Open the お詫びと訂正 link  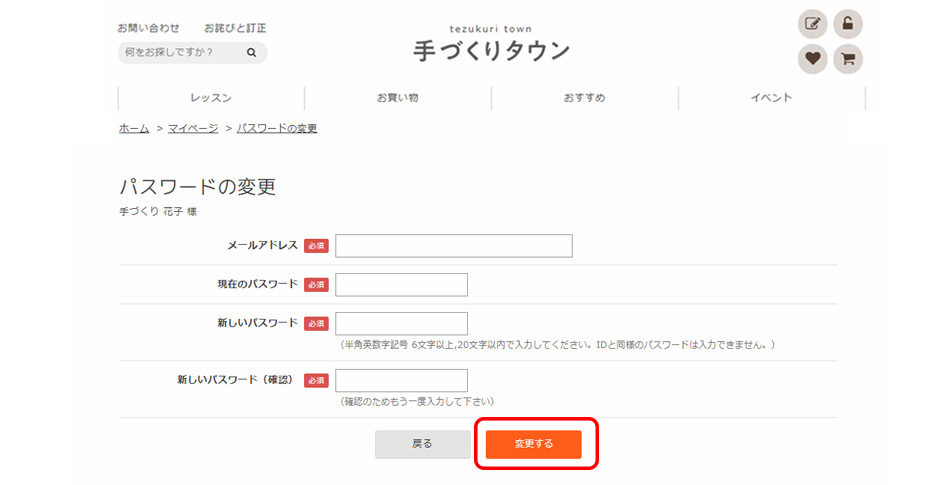[x=235, y=28]
